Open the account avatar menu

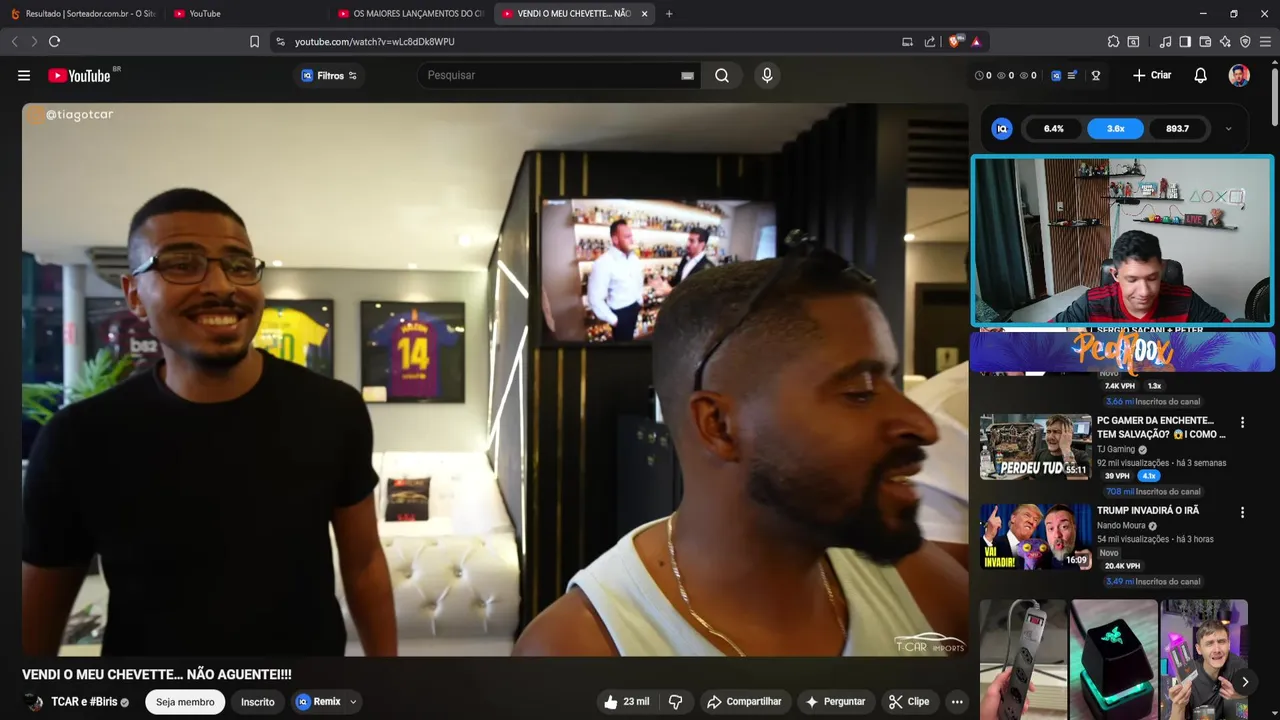click(1239, 75)
